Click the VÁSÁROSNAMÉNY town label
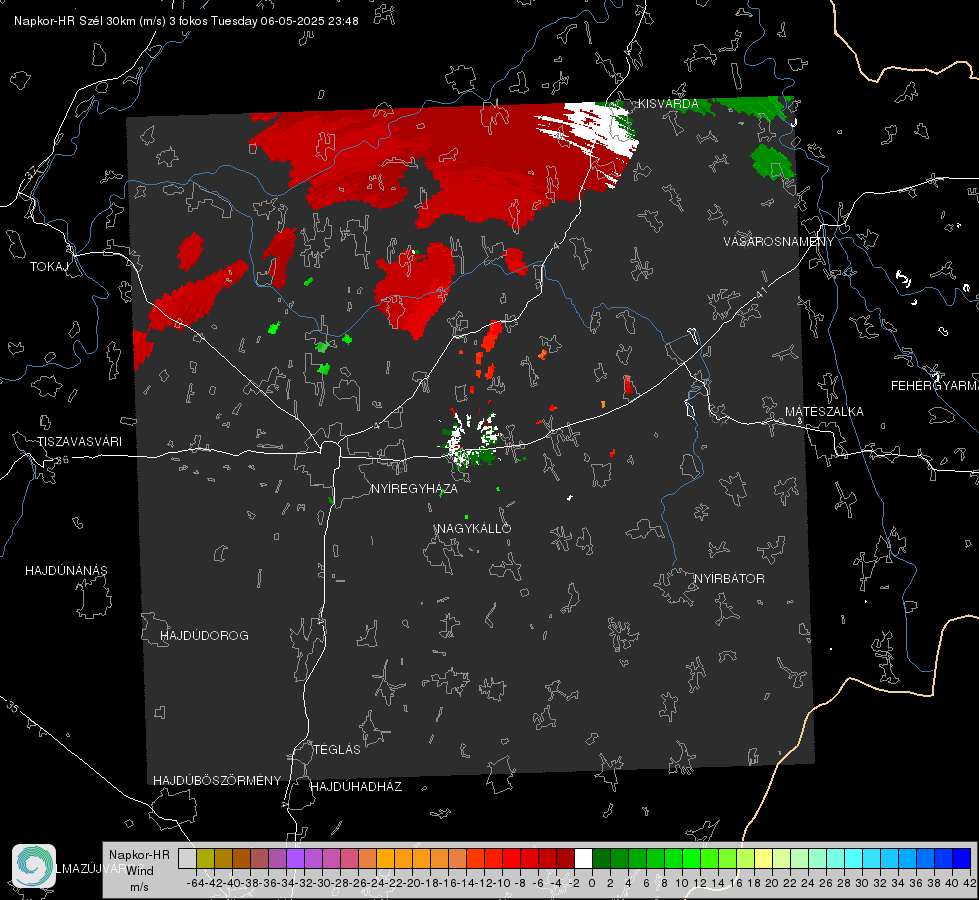 click(x=778, y=242)
